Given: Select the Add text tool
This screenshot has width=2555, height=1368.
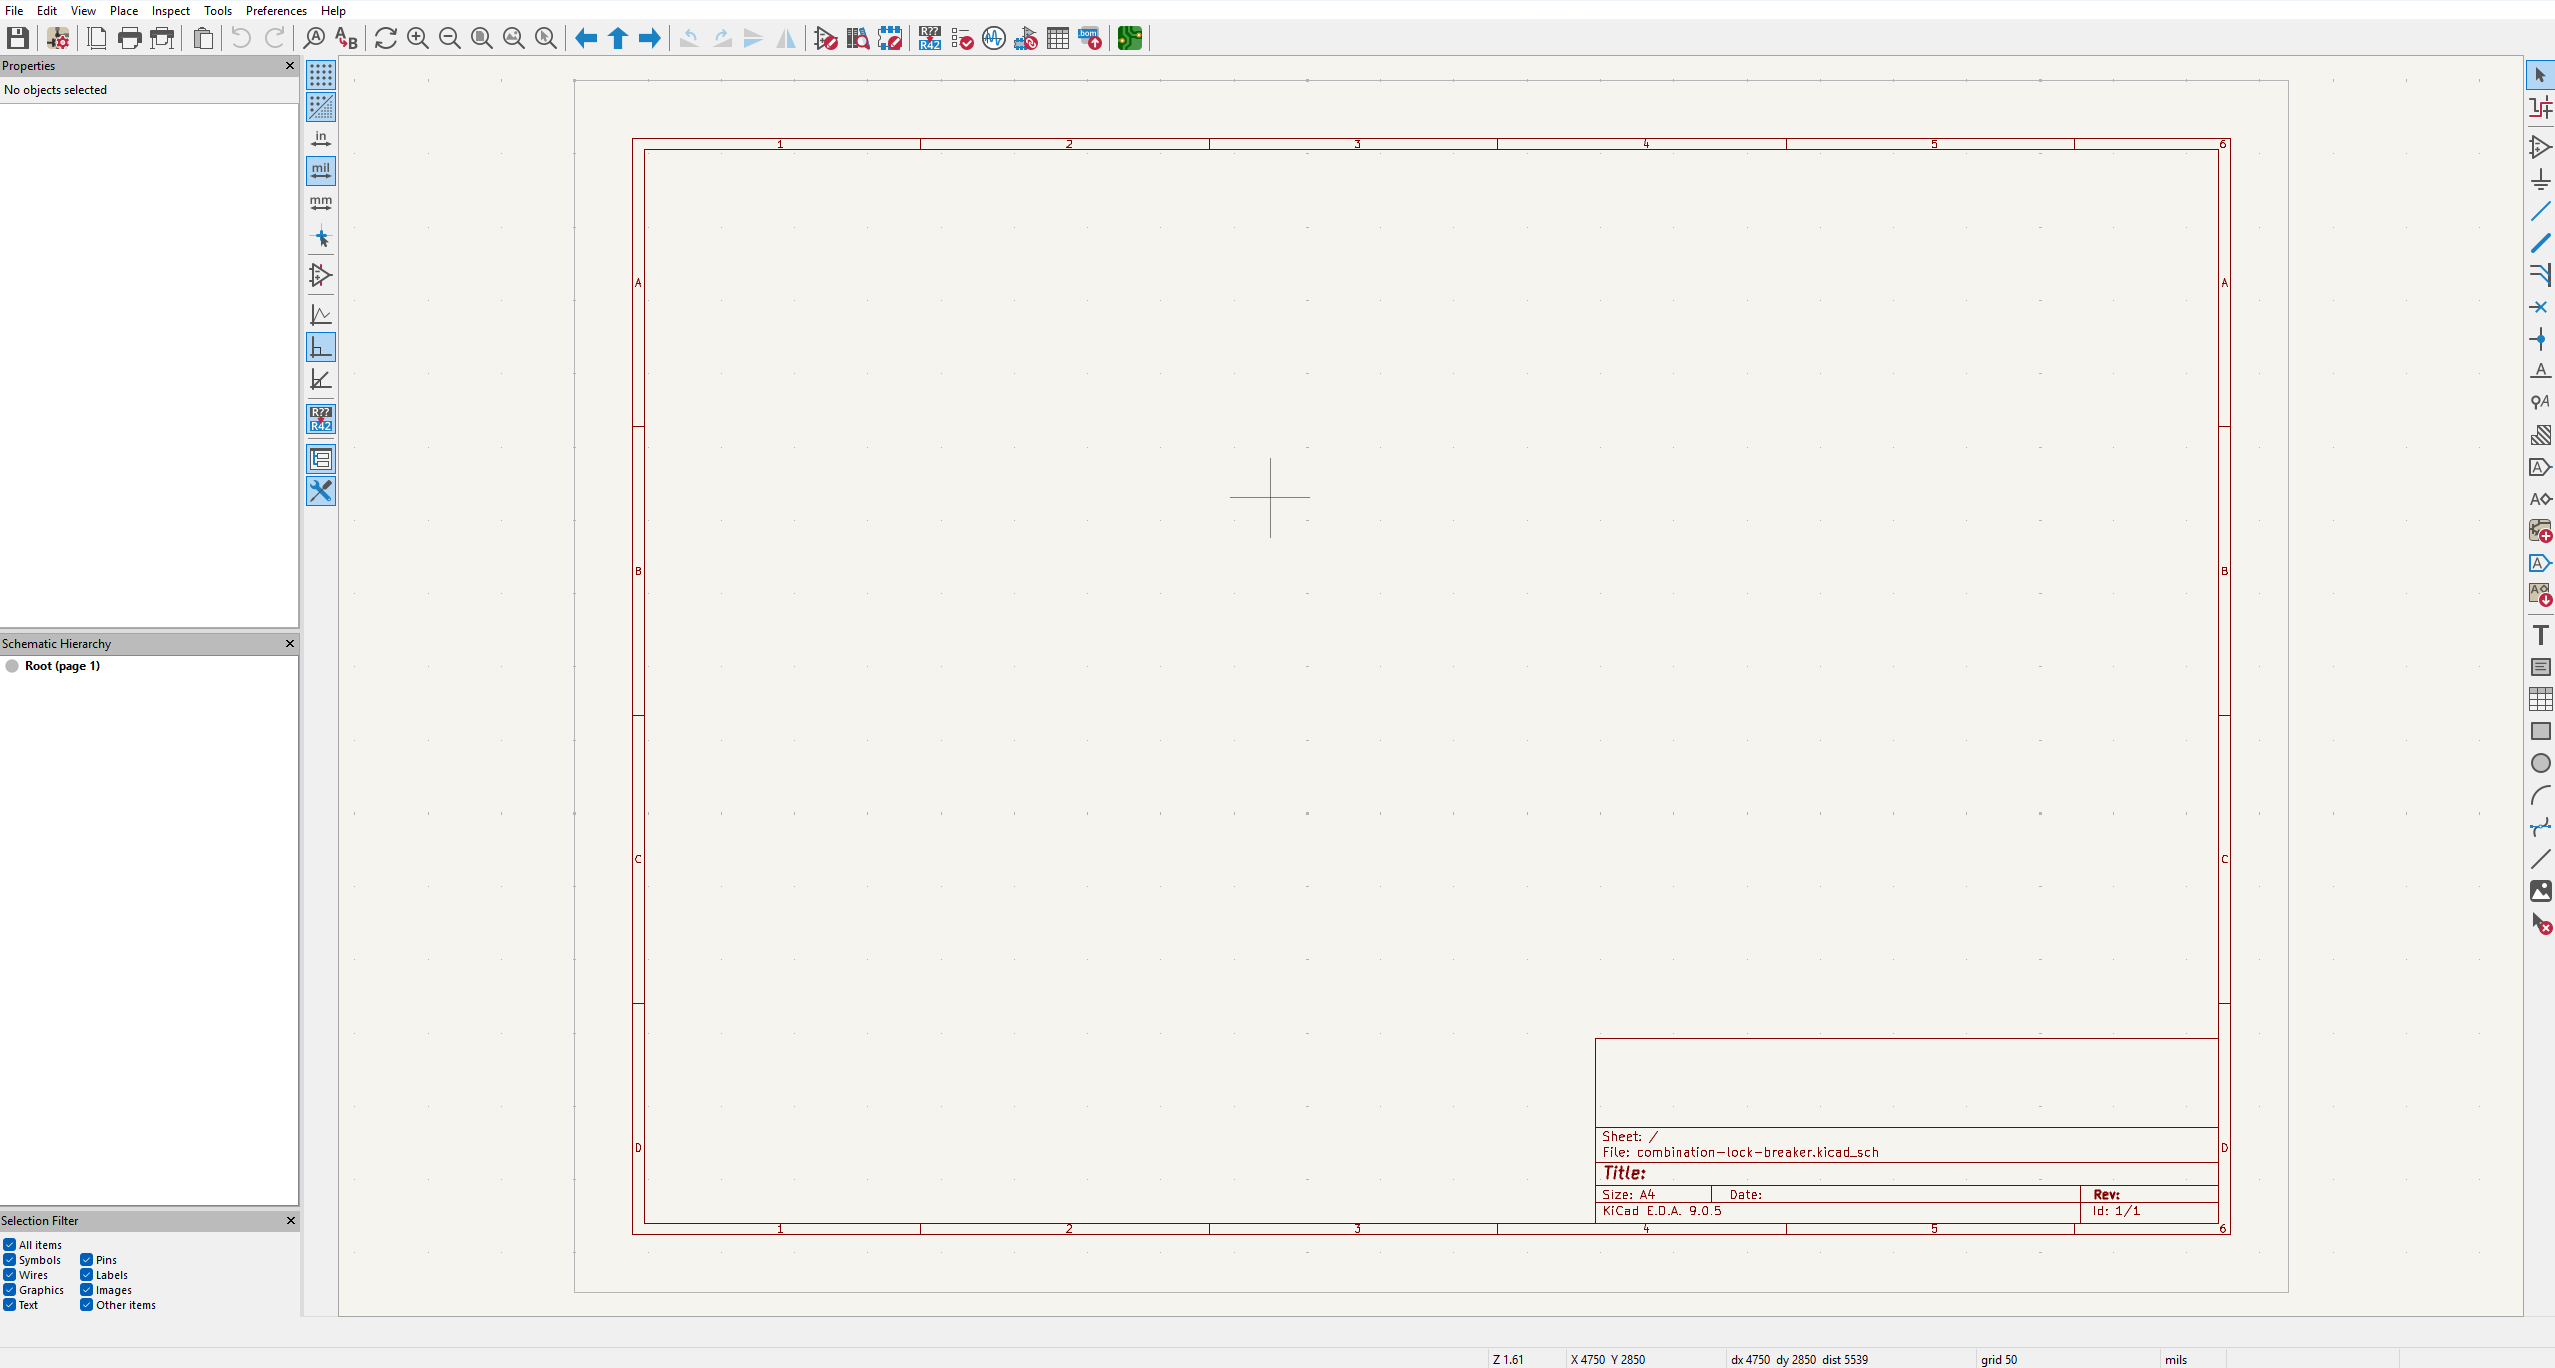Looking at the screenshot, I should click(x=2540, y=635).
